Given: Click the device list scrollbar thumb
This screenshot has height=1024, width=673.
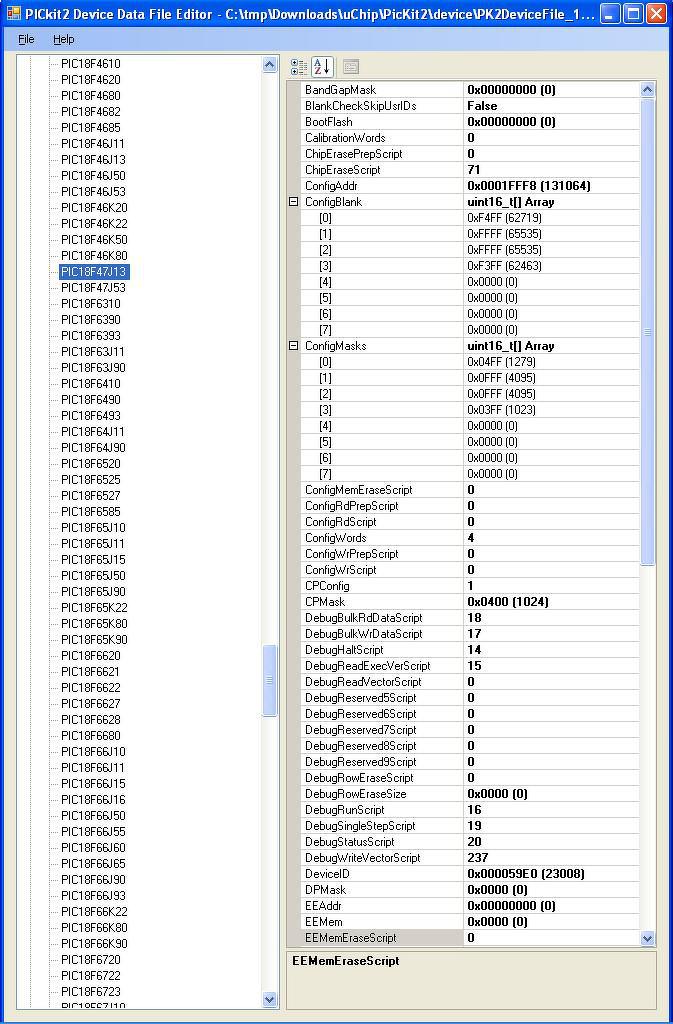Looking at the screenshot, I should point(270,680).
